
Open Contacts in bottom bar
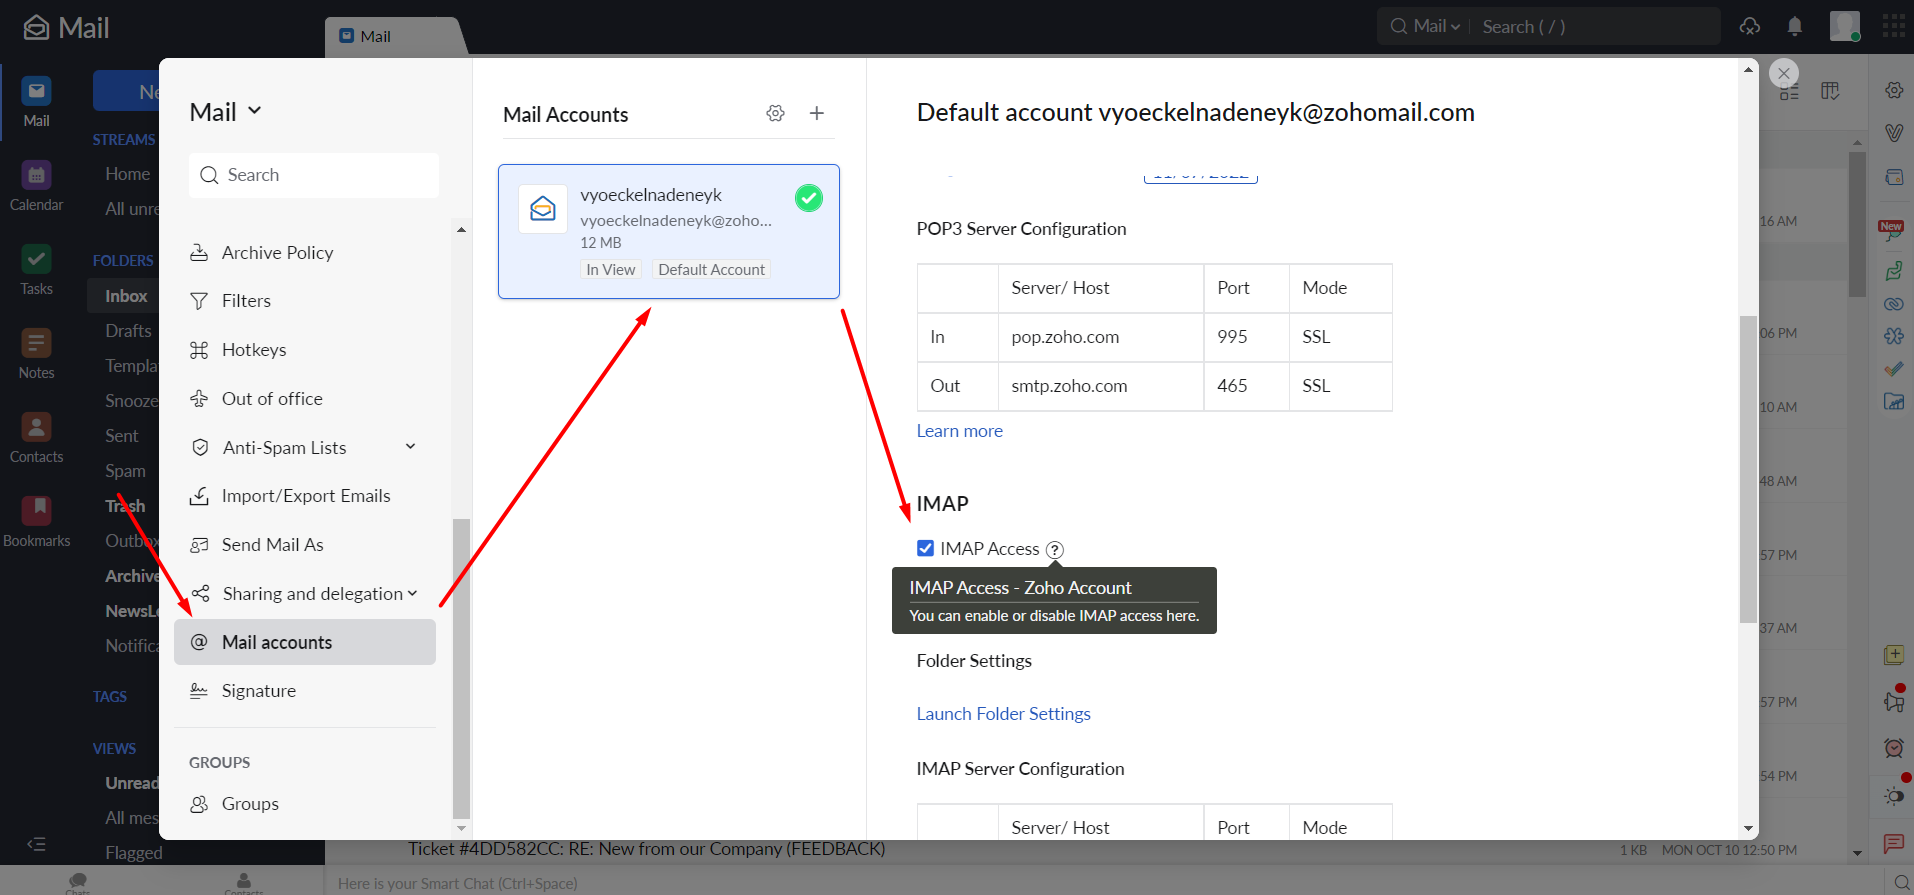pyautogui.click(x=244, y=883)
